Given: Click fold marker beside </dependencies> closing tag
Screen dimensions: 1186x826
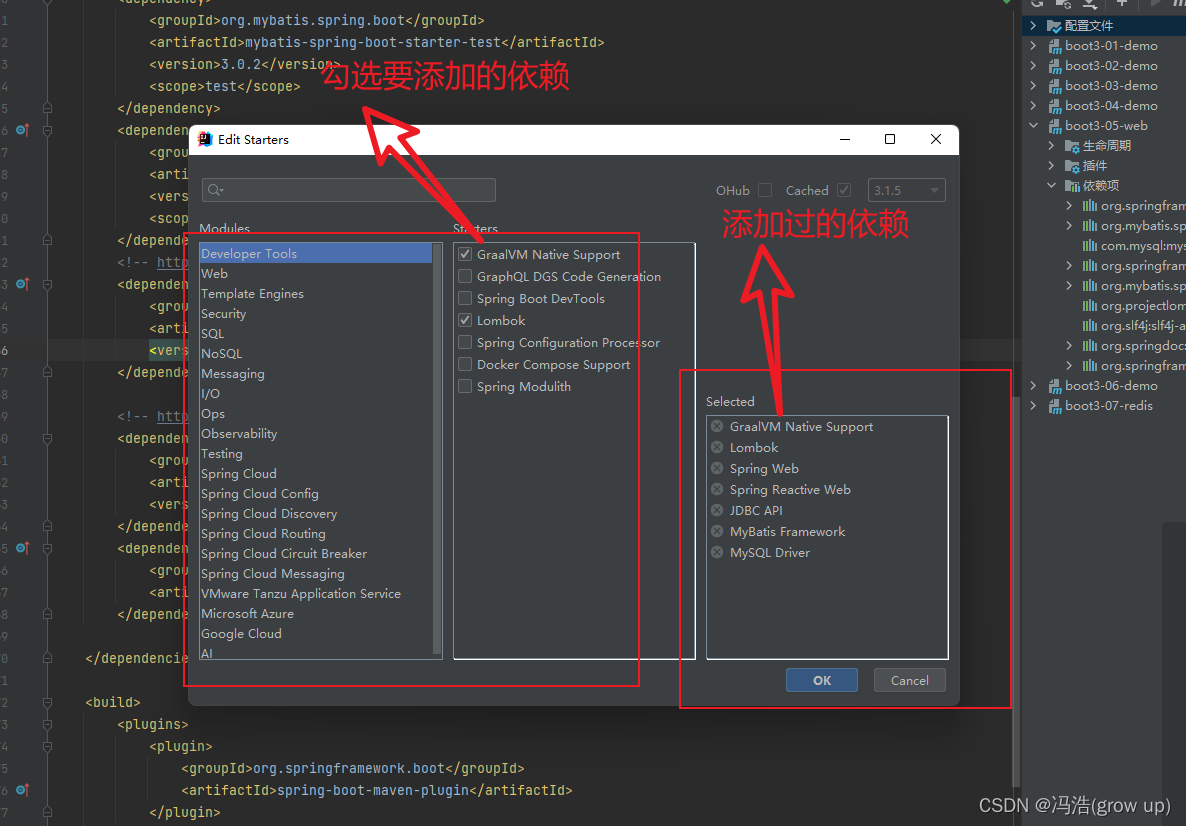Looking at the screenshot, I should (x=48, y=659).
